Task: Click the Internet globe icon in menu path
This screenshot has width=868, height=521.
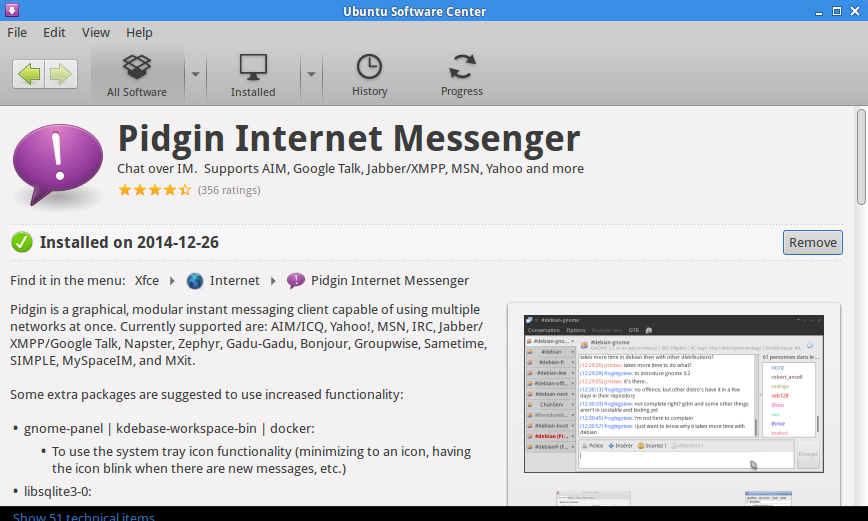Action: tap(195, 281)
